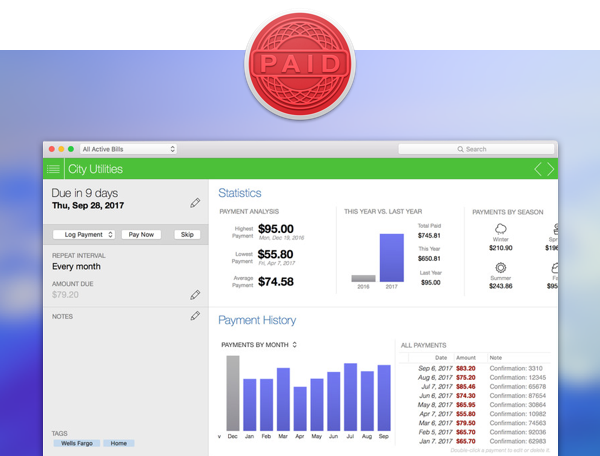The width and height of the screenshot is (600, 456).
Task: Click Confirmation: 3310 note
Action: [516, 368]
